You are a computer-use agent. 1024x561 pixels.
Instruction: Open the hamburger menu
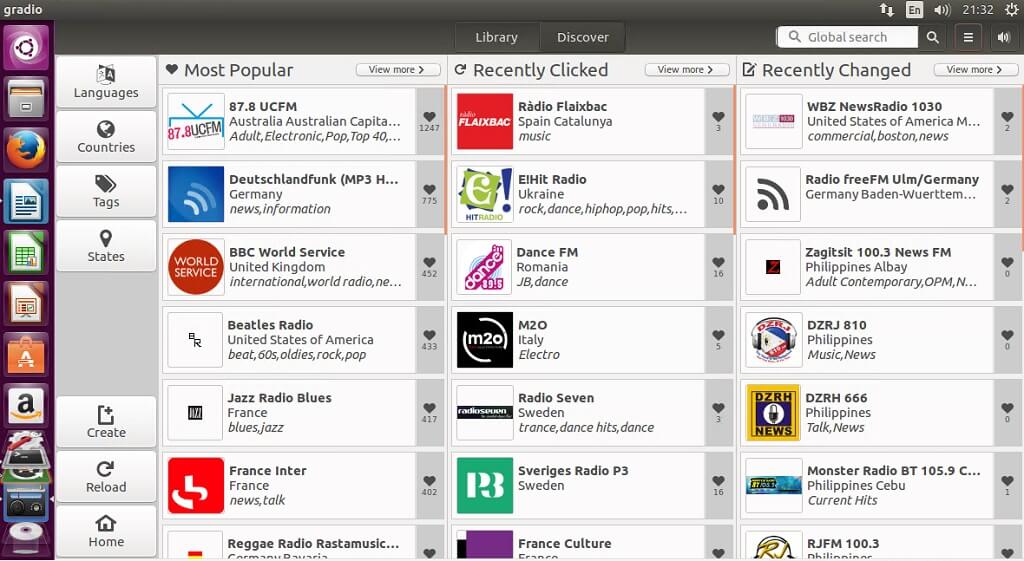click(968, 37)
